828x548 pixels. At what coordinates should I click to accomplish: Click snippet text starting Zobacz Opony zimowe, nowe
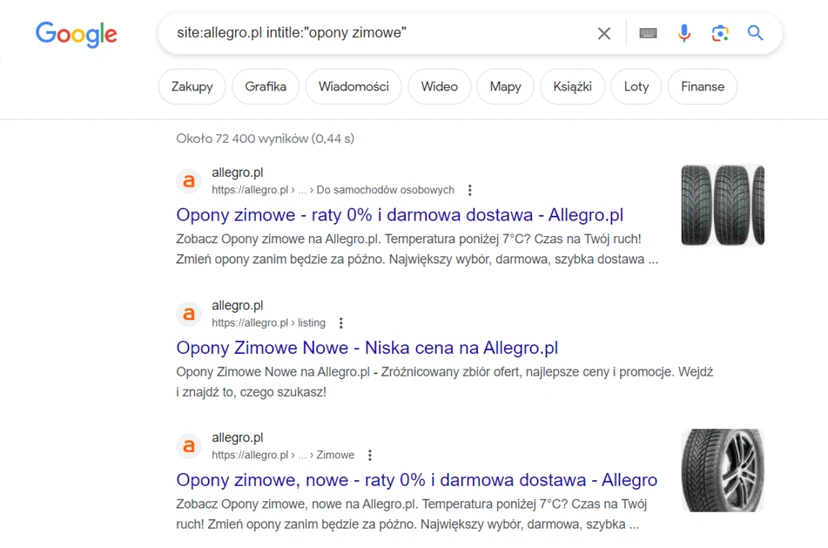pos(411,514)
